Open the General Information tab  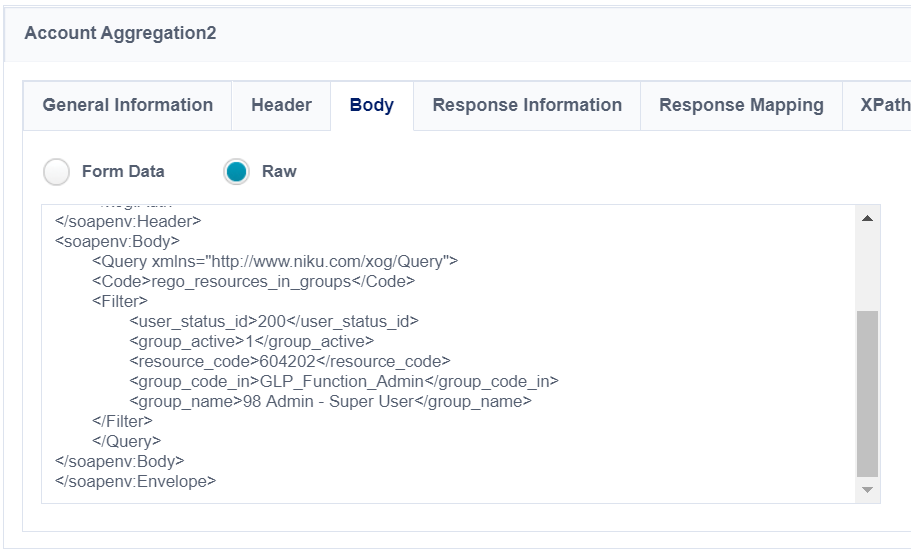pos(127,105)
